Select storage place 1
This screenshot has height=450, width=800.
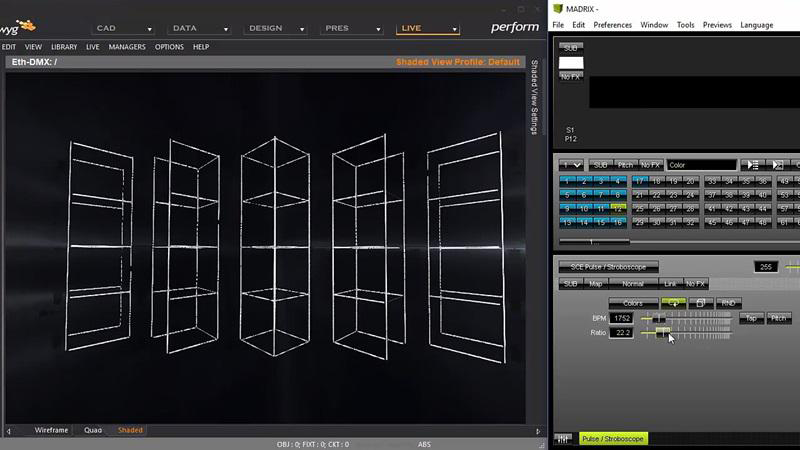[x=567, y=181]
